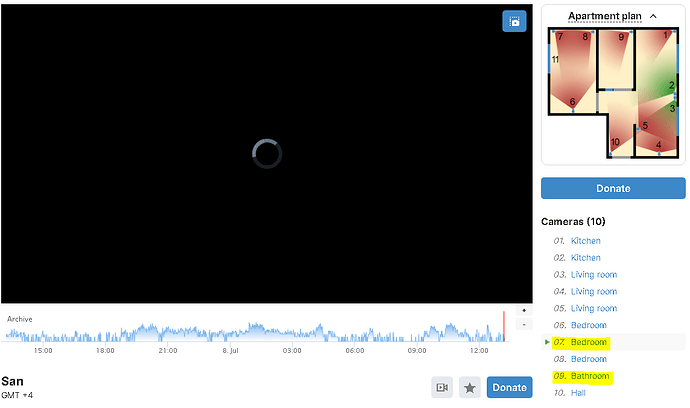
Task: Open camera 01 Kitchen
Action: point(585,241)
